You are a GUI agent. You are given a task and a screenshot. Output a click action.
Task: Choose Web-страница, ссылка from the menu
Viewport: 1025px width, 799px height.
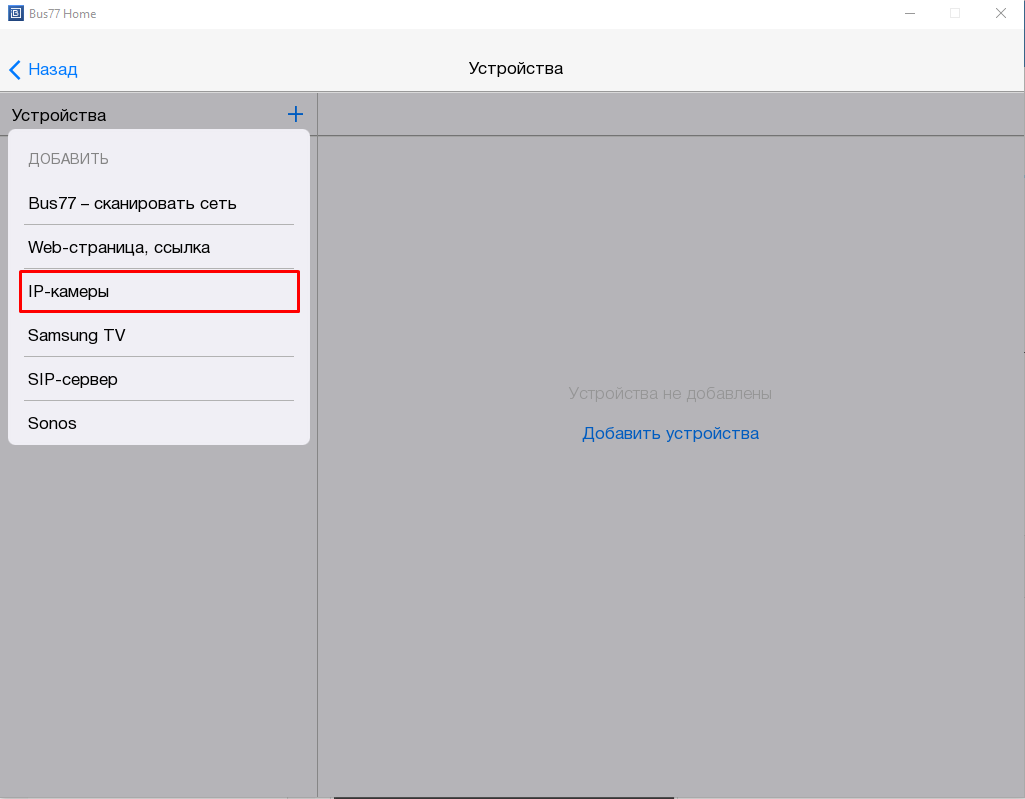coord(119,247)
